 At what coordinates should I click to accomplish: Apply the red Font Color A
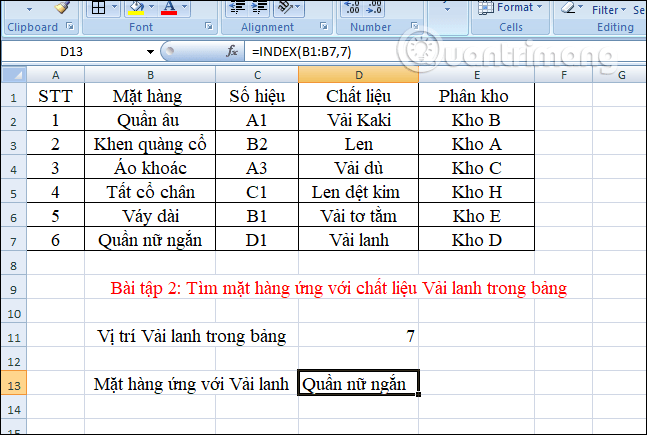pyautogui.click(x=169, y=7)
